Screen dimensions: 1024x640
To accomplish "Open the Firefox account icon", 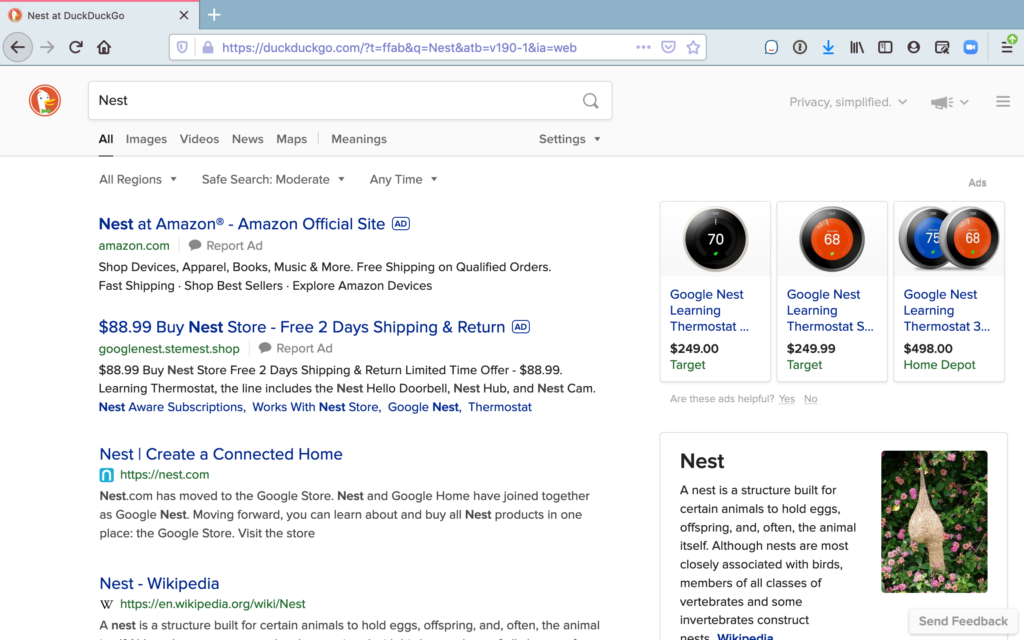I will point(914,47).
